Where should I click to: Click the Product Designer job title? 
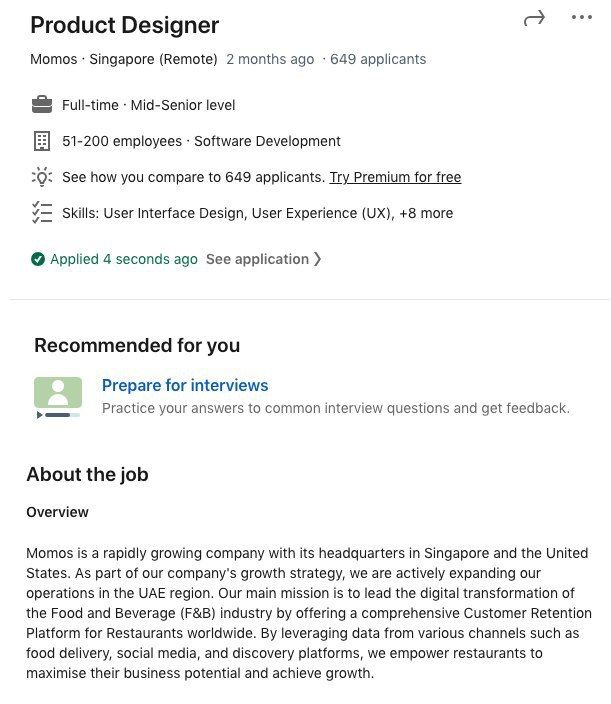click(124, 25)
